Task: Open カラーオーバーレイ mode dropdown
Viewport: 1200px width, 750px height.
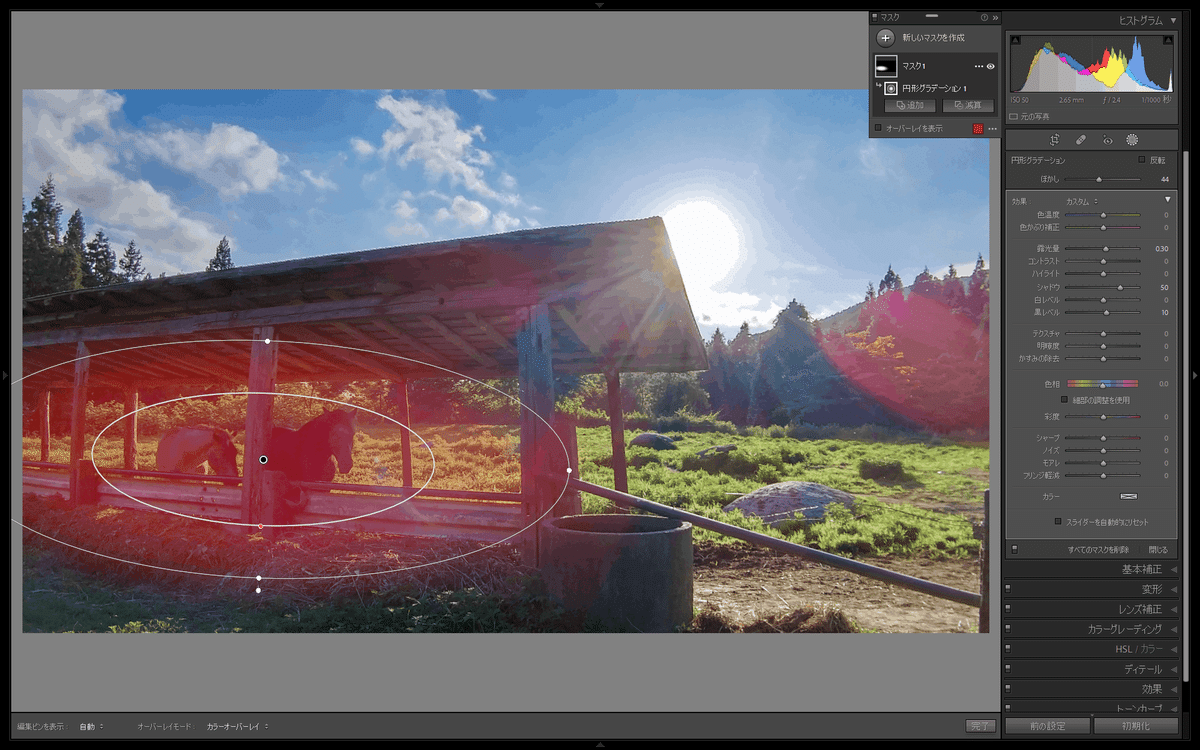Action: click(237, 726)
